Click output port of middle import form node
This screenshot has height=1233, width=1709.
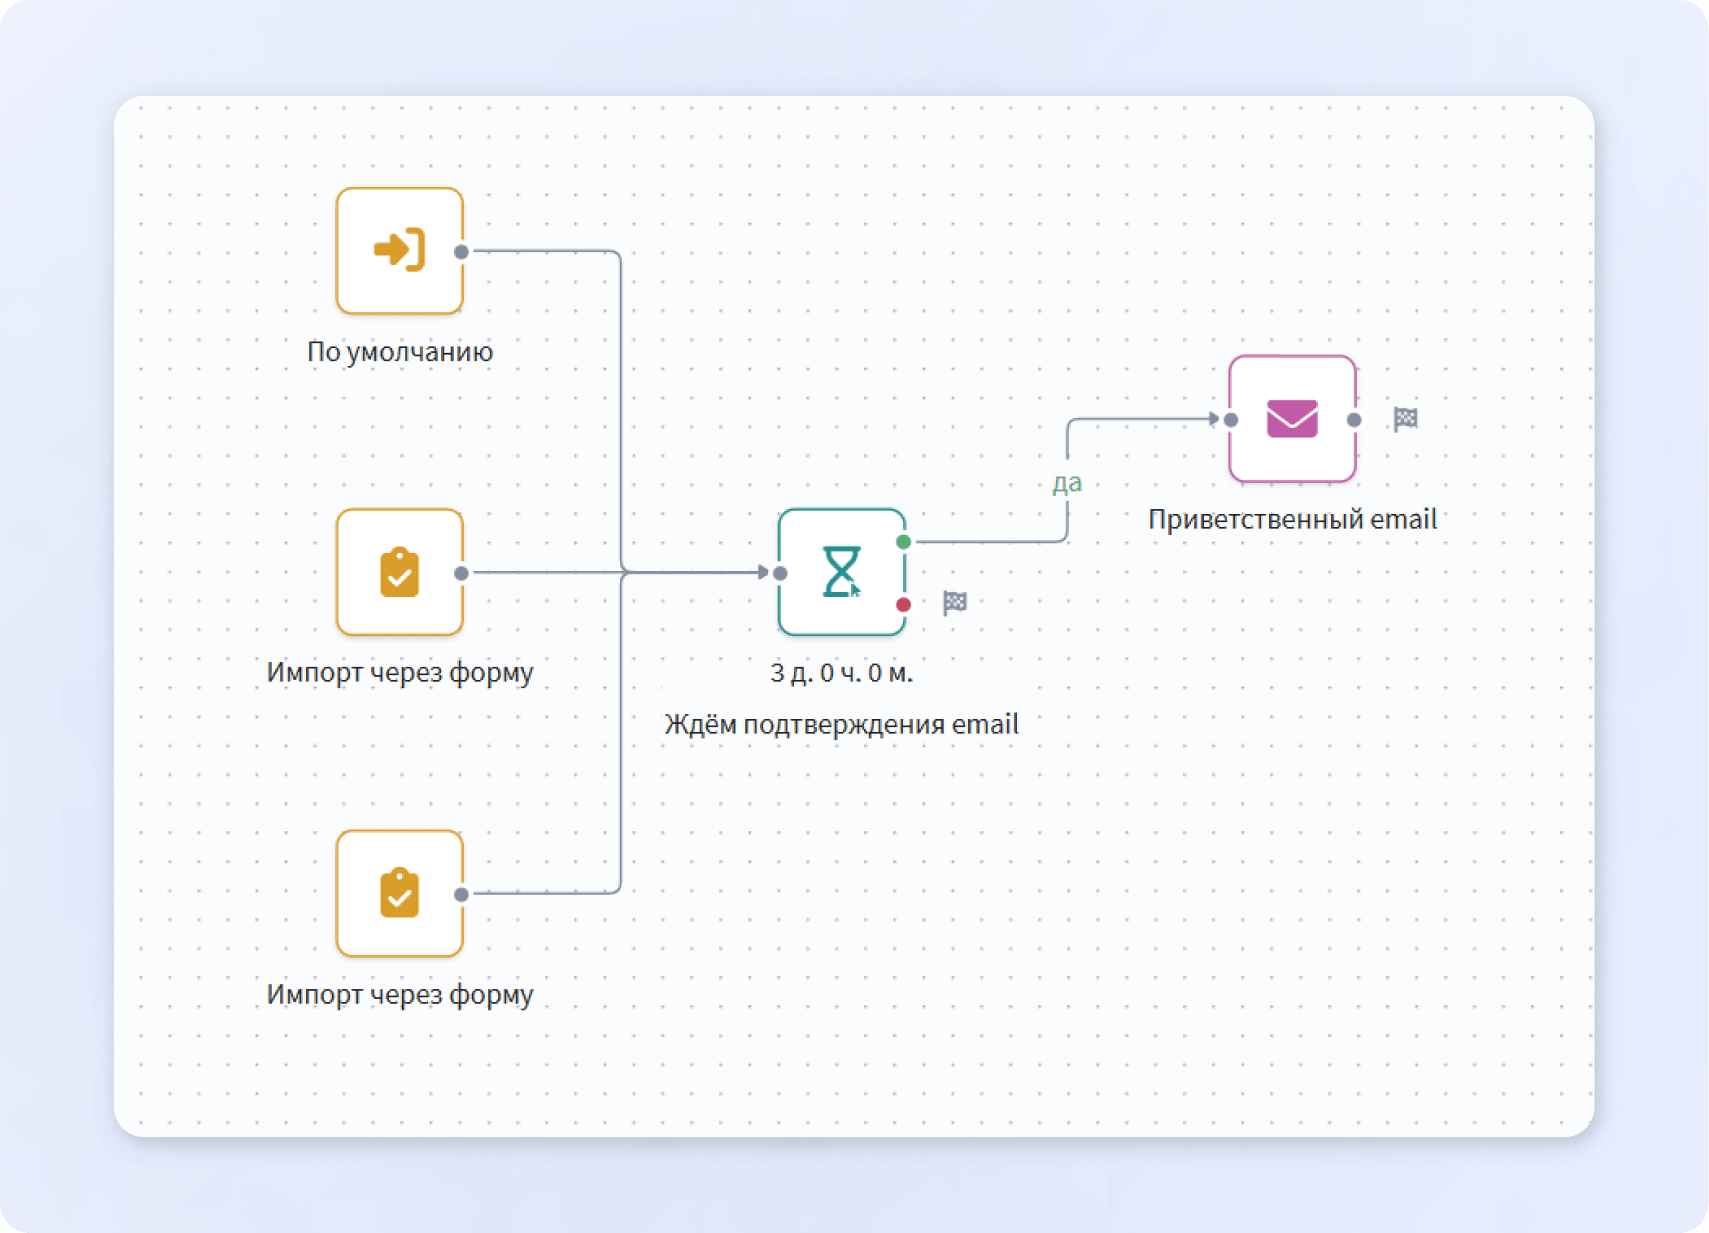[x=461, y=573]
